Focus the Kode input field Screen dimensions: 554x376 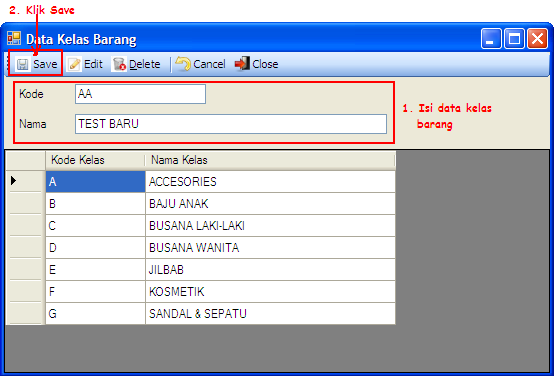(x=140, y=94)
